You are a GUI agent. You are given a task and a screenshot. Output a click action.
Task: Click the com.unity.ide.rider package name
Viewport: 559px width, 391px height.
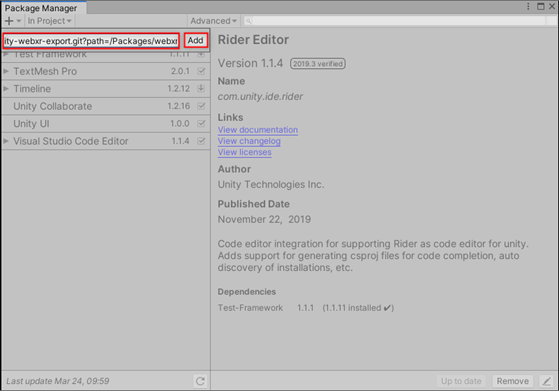260,97
